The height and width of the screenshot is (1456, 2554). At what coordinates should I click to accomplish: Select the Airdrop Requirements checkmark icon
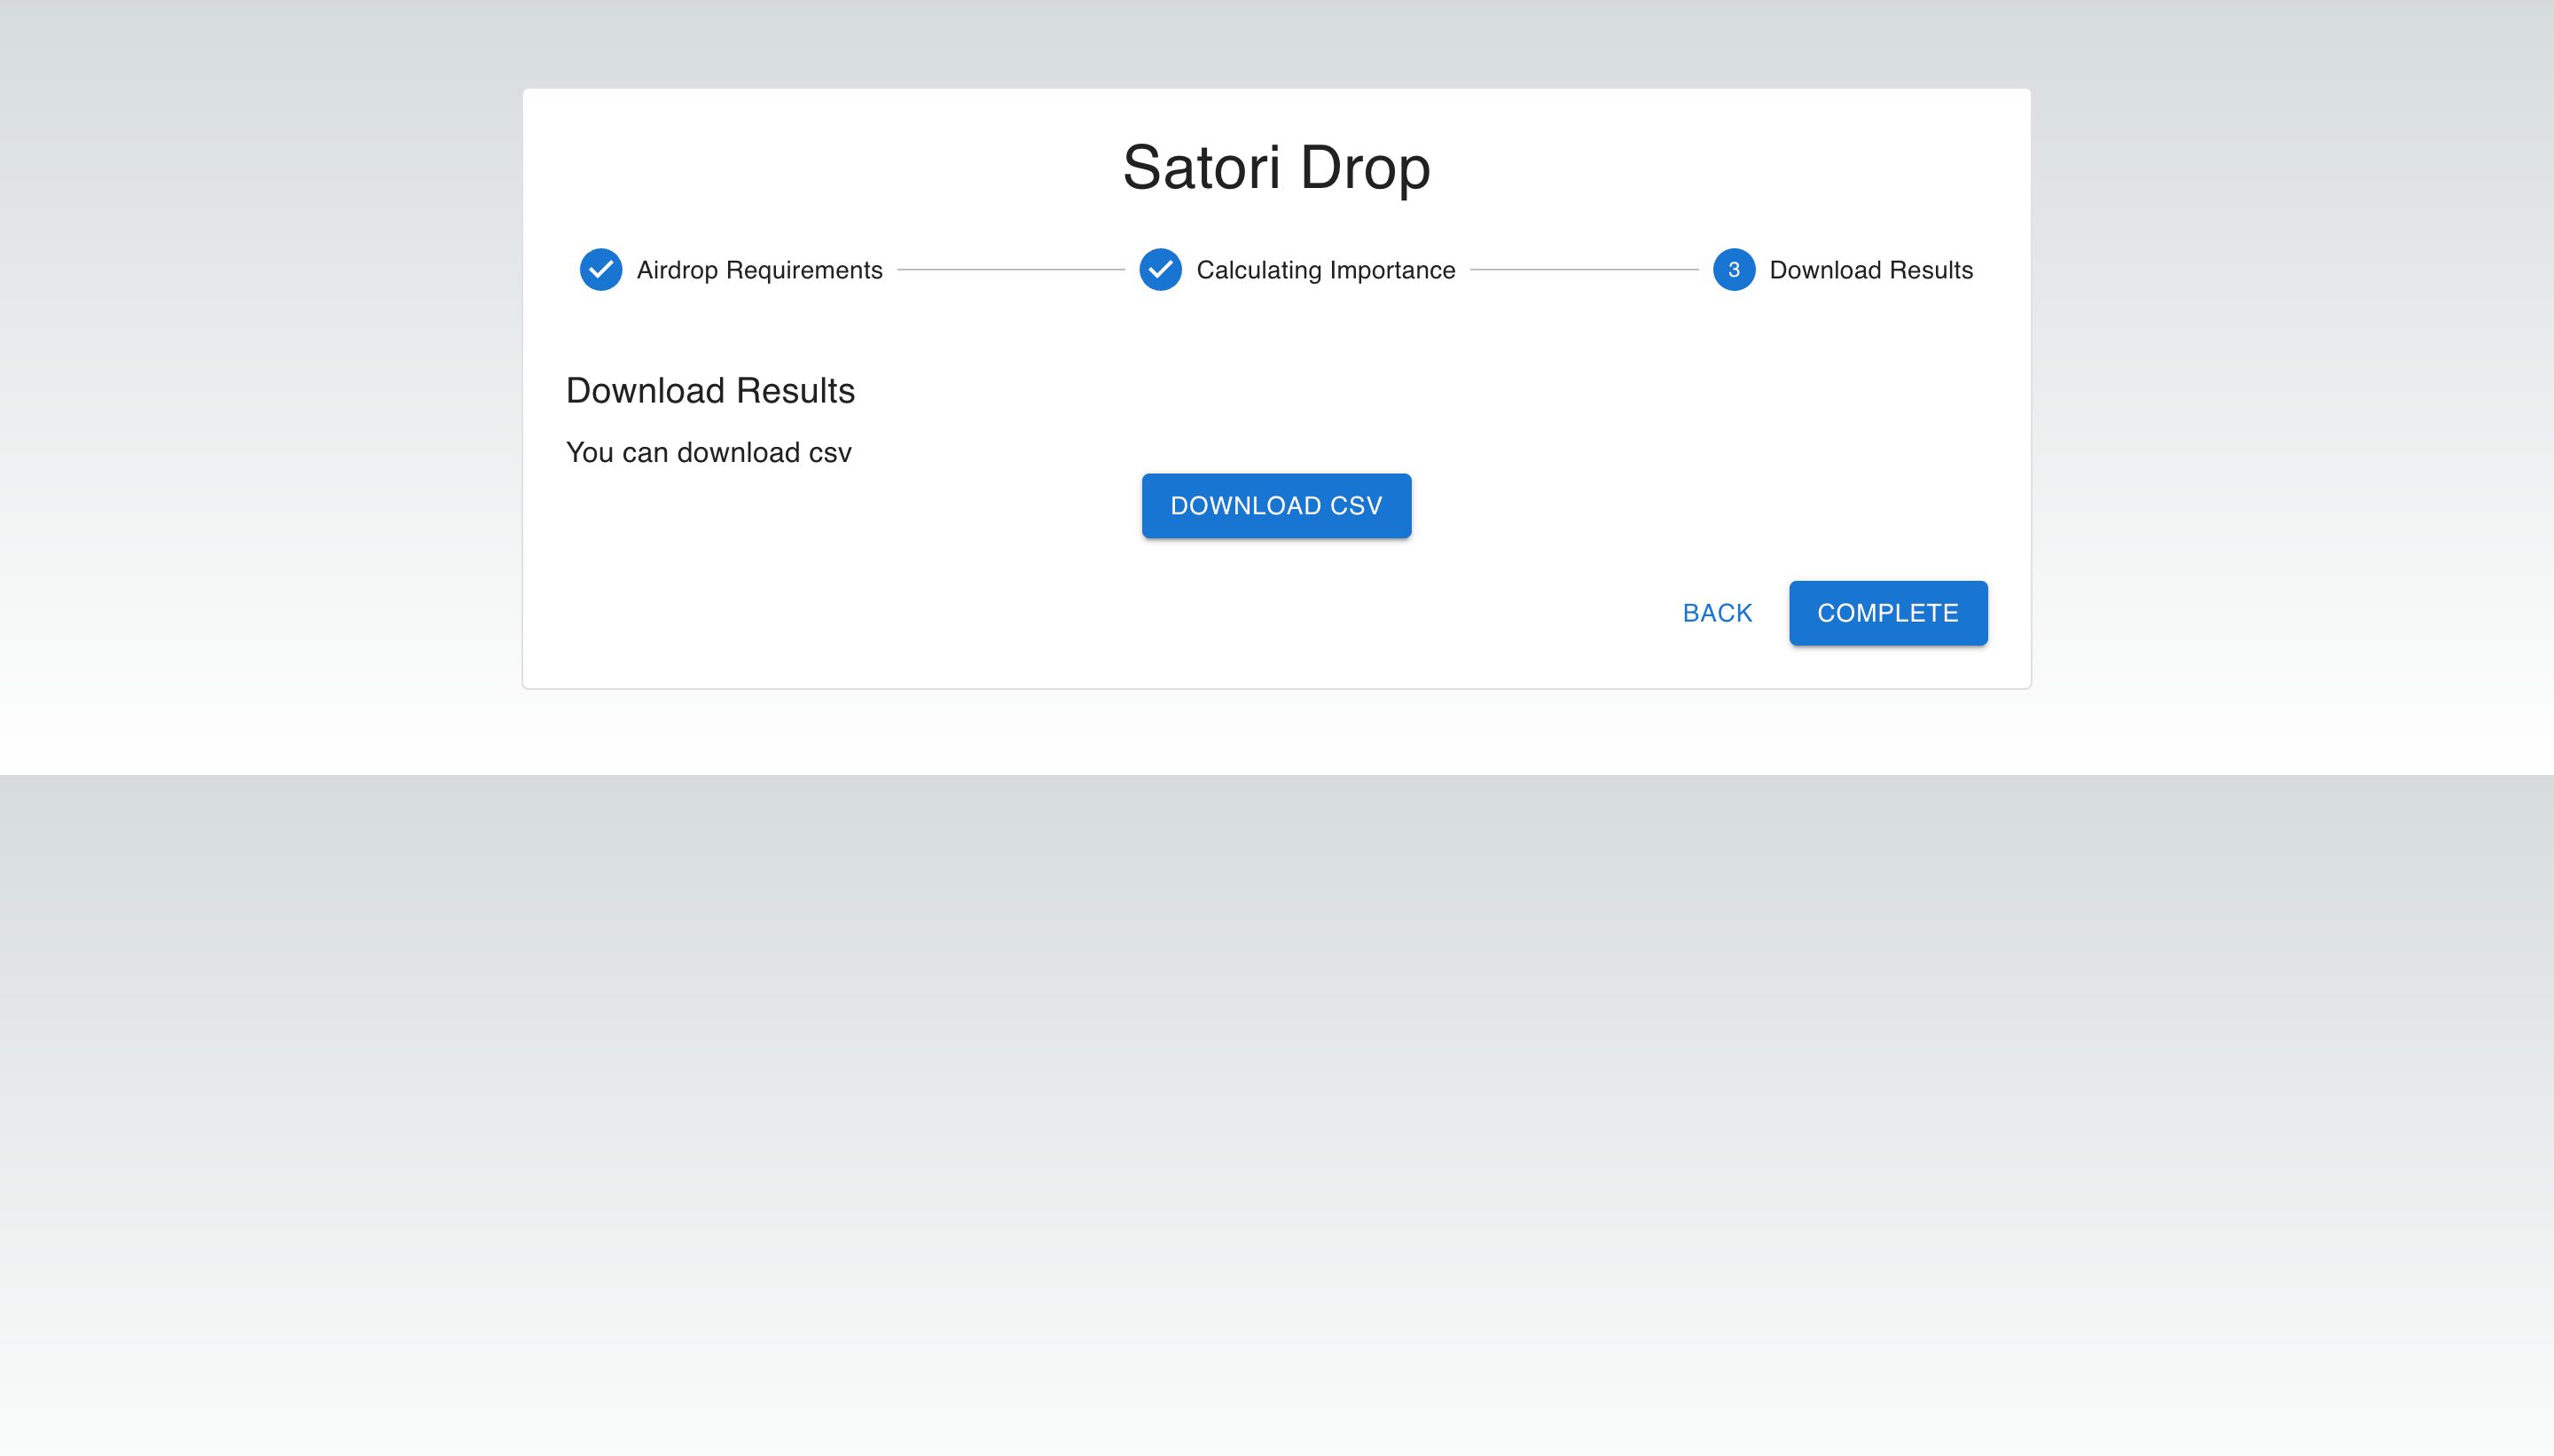pyautogui.click(x=601, y=270)
